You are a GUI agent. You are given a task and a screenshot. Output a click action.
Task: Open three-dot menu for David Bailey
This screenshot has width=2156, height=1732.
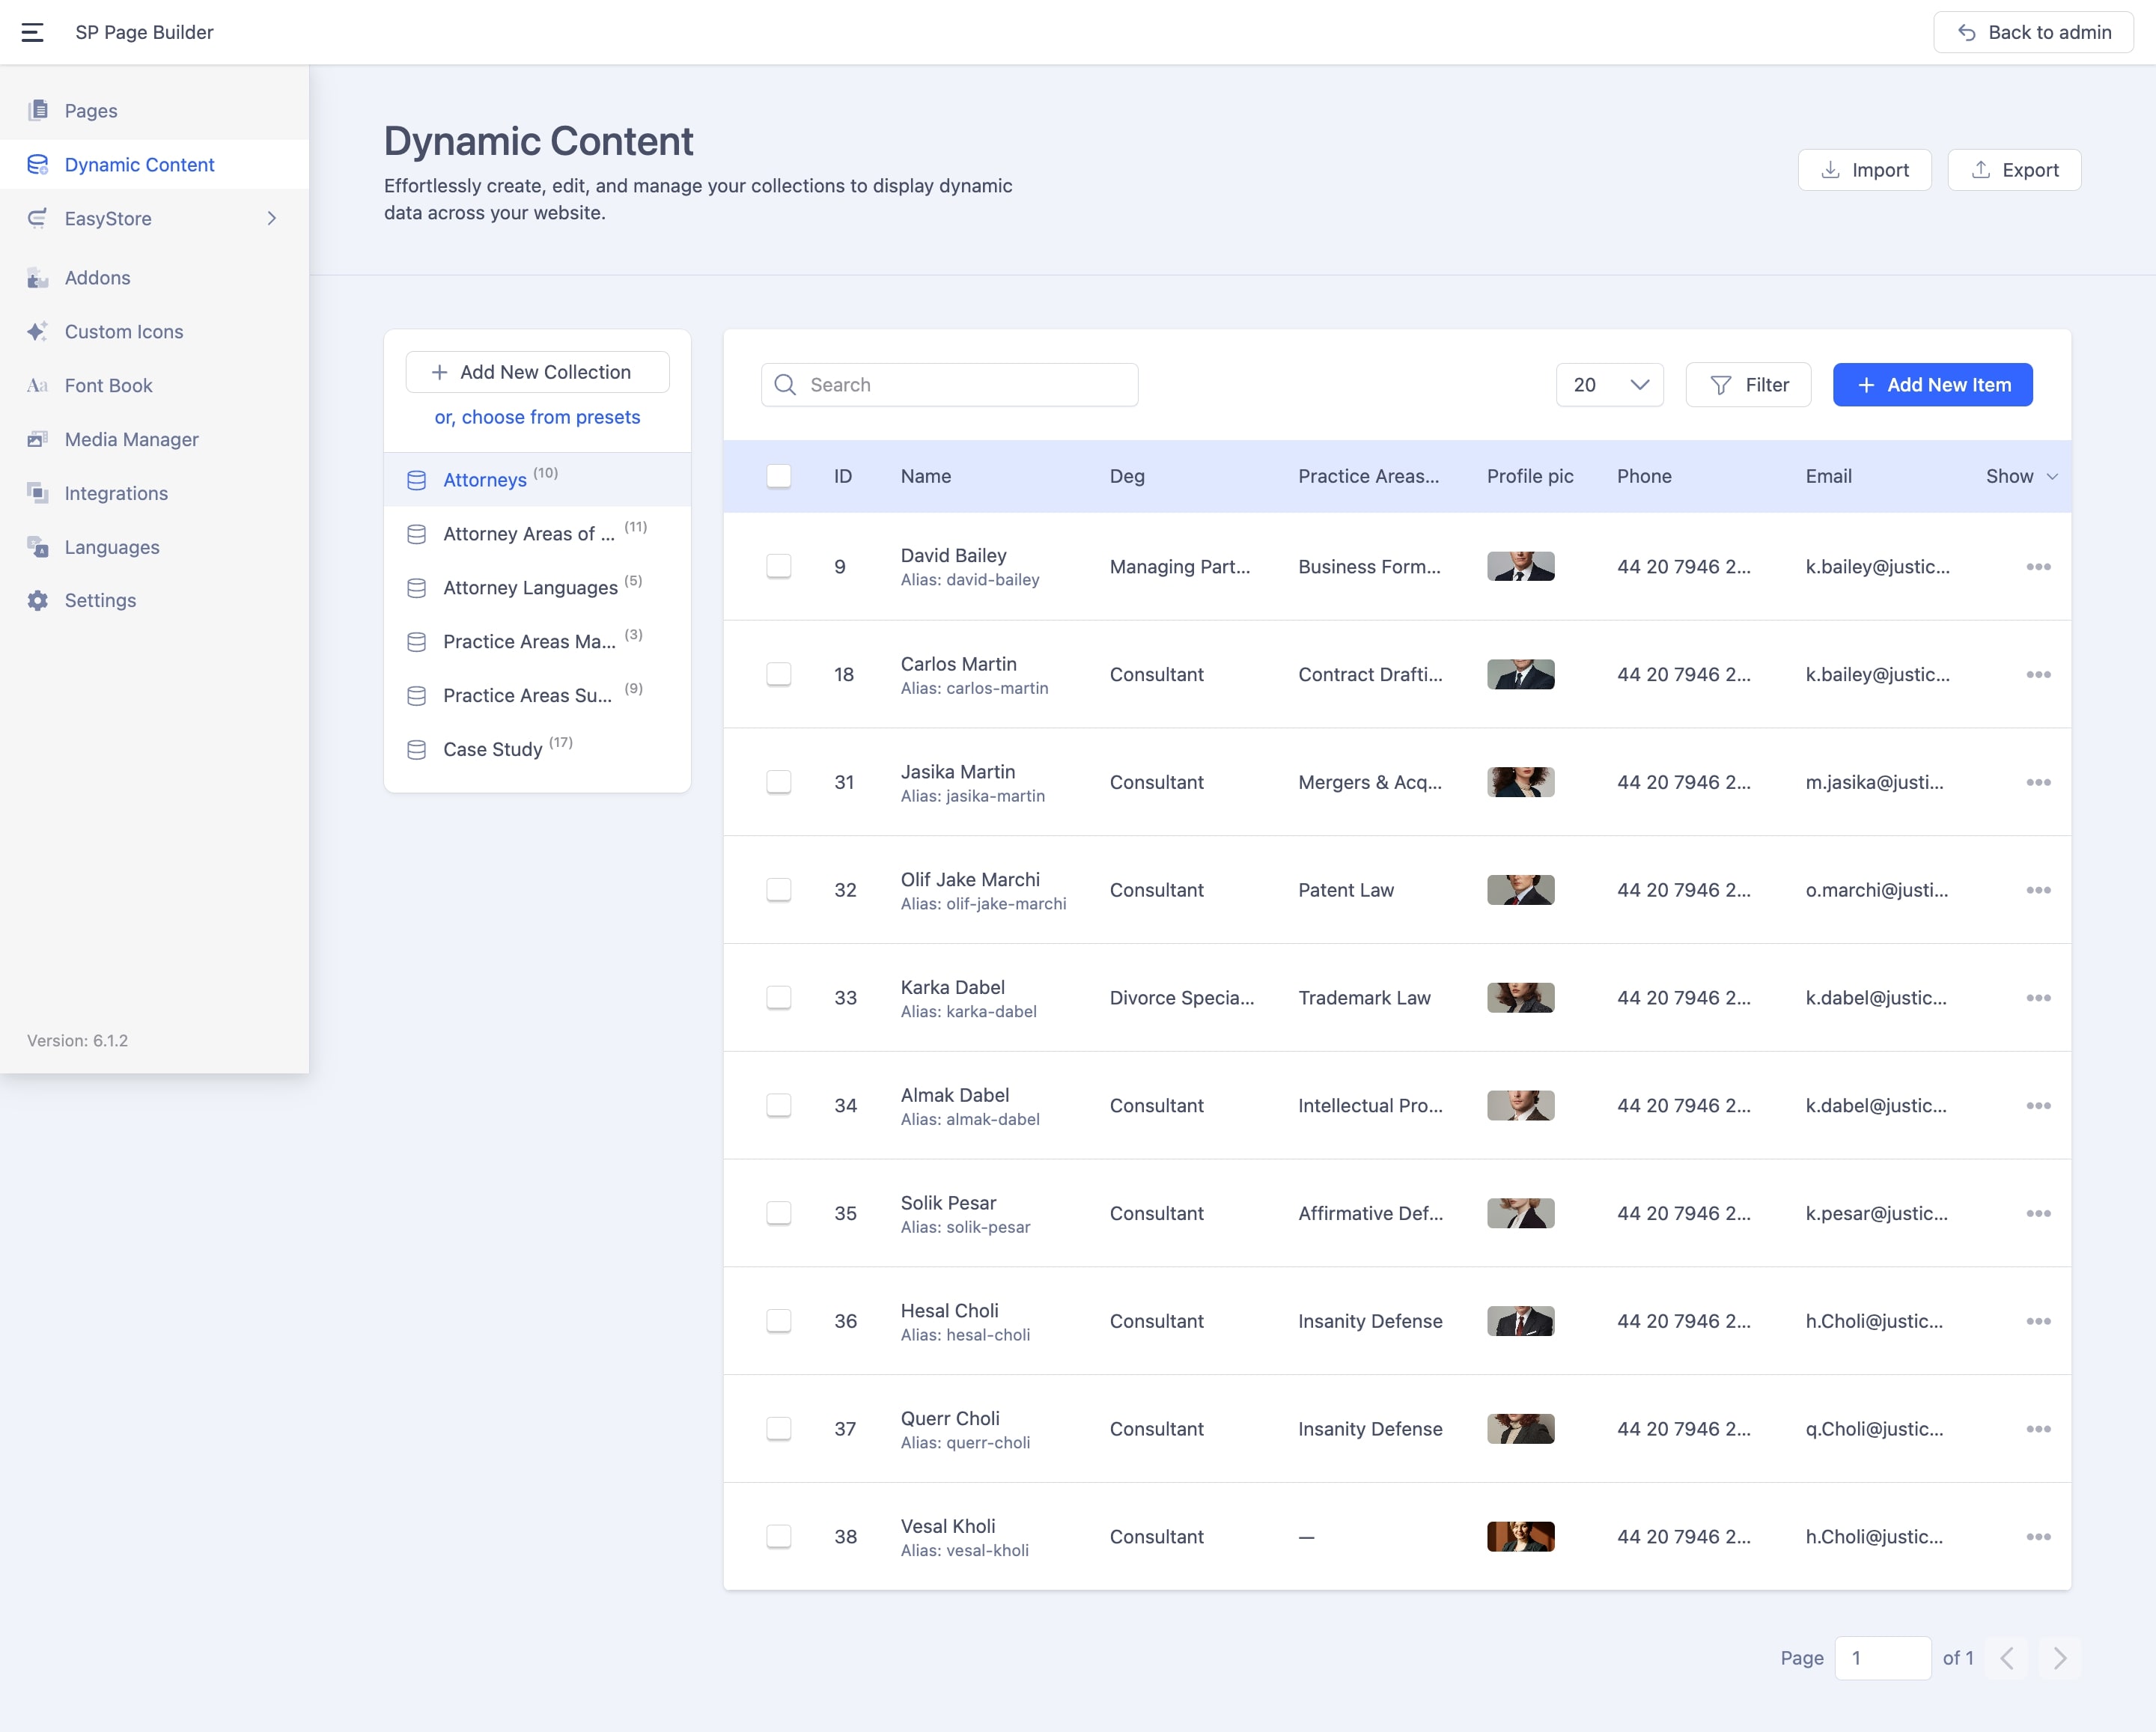(x=2038, y=567)
